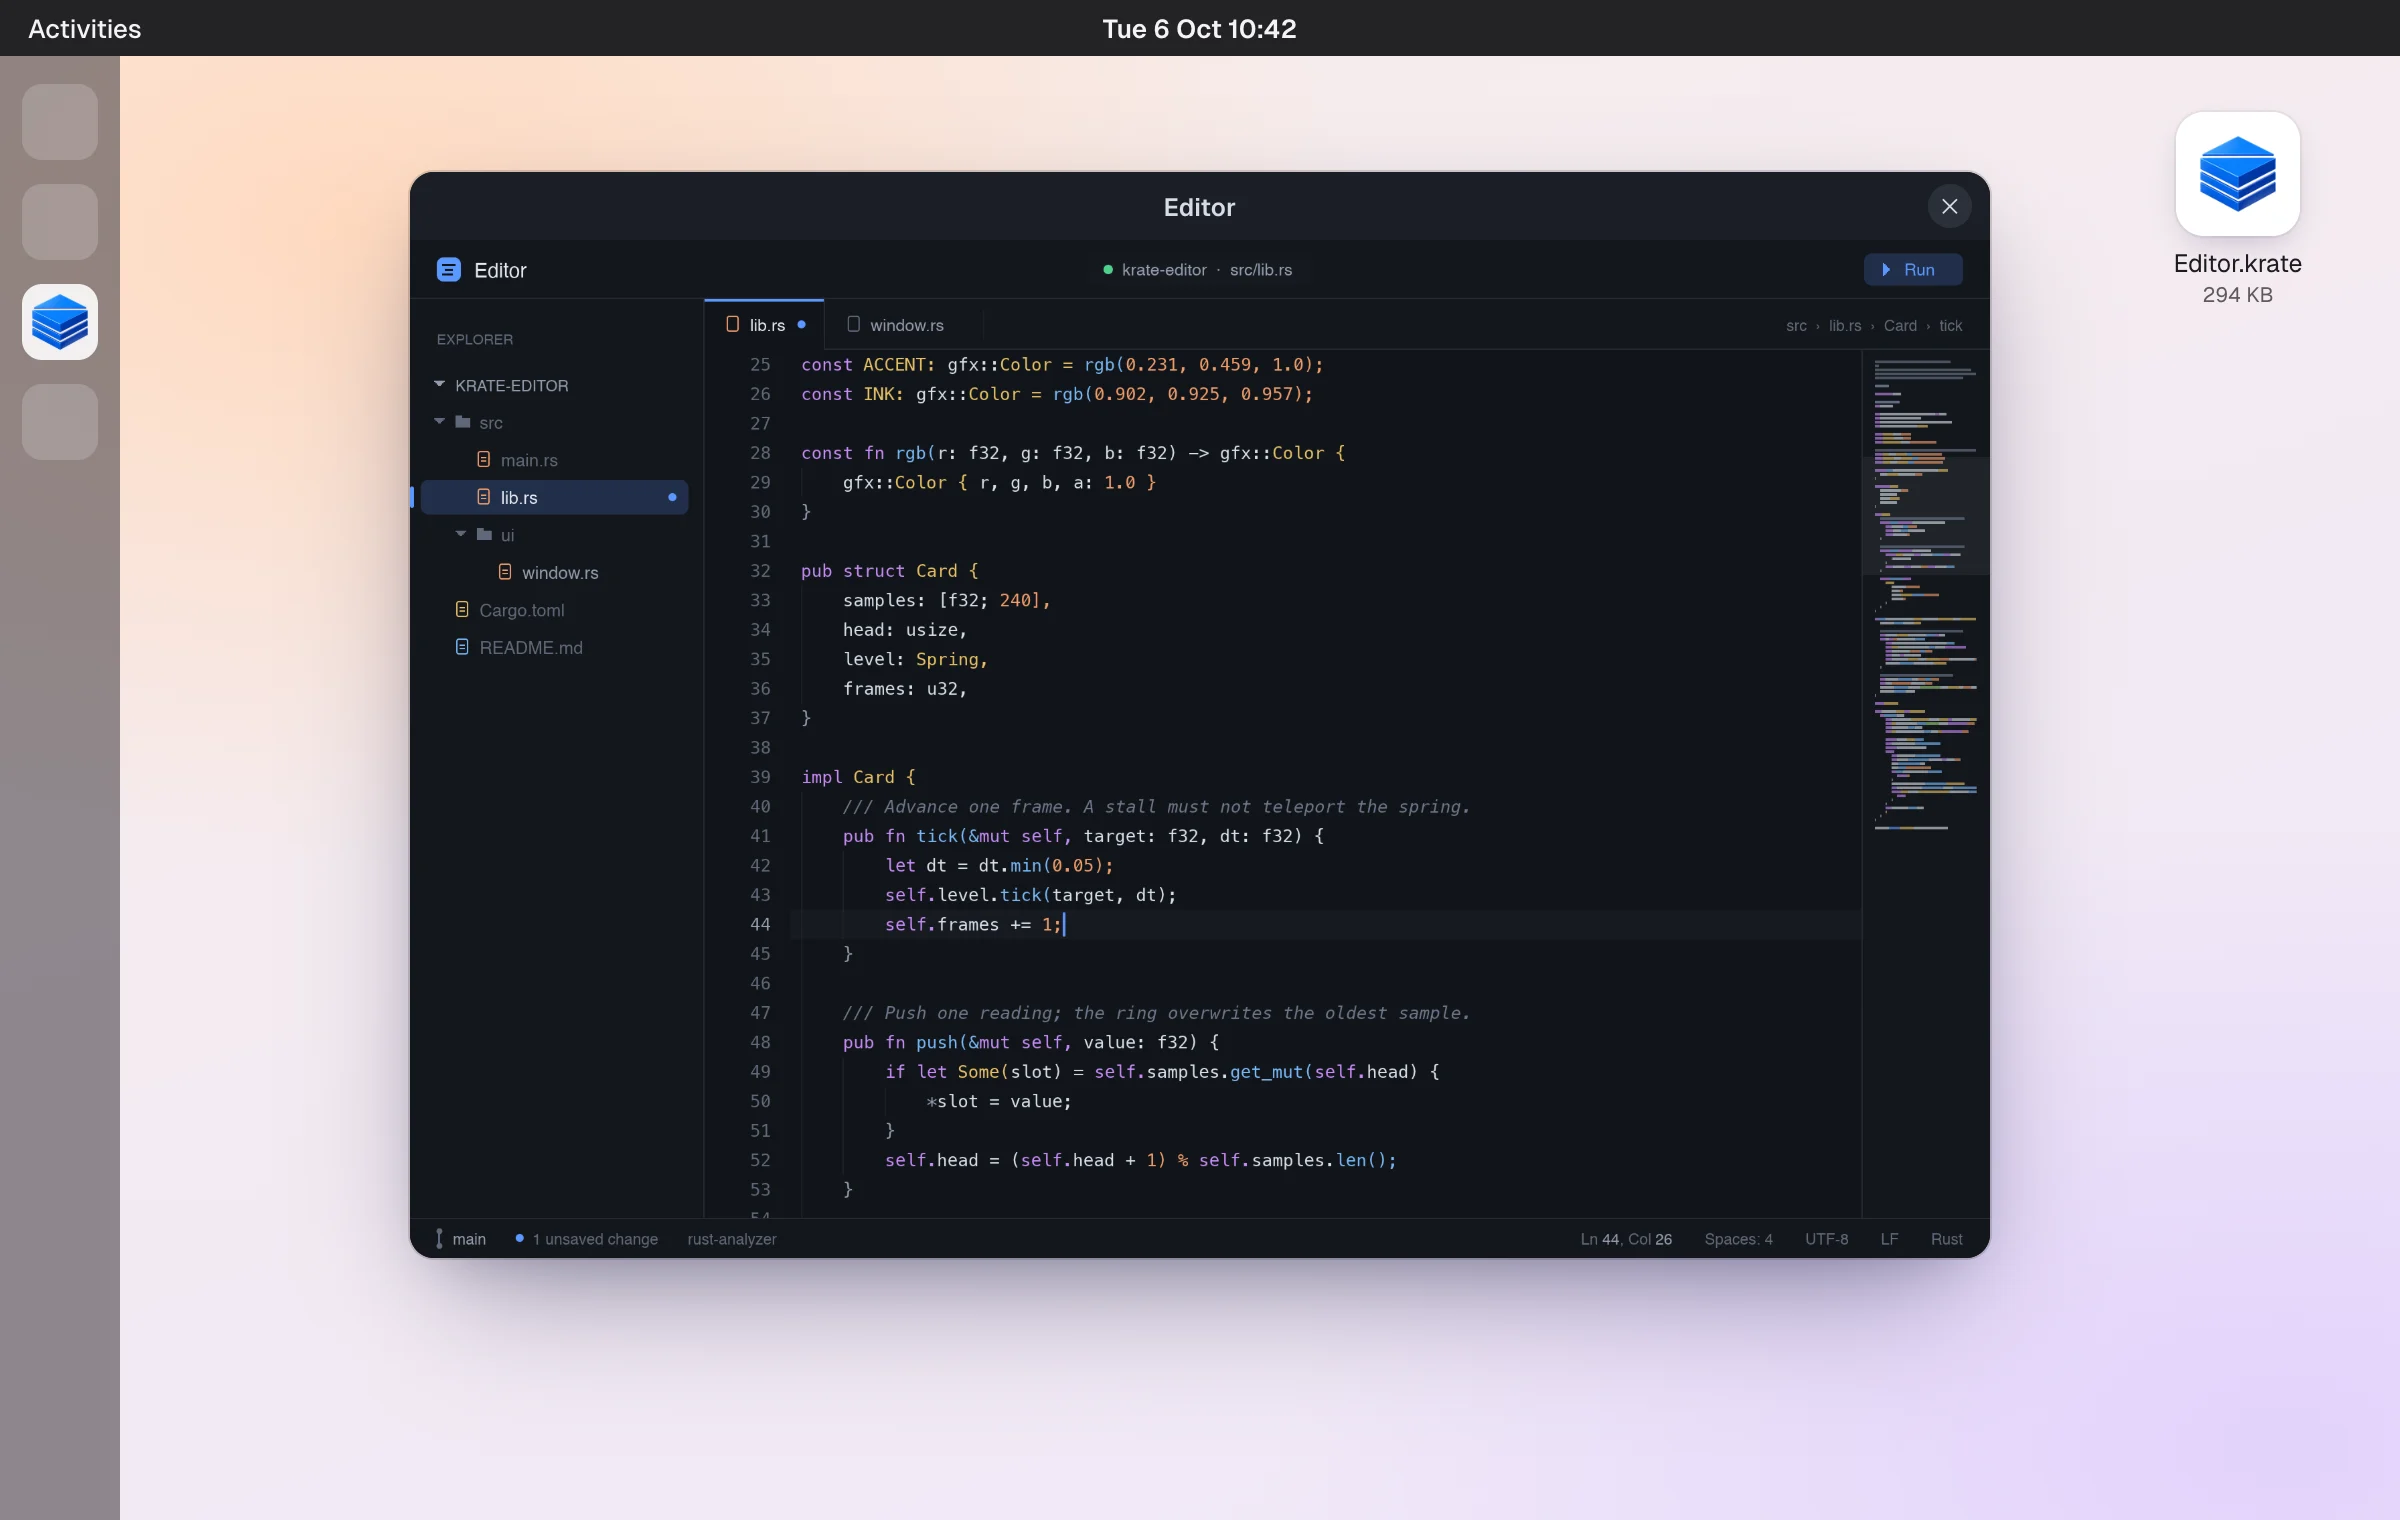2400x1520 pixels.
Task: Click the Editor stacked-layers icon in the dock
Action: [60, 322]
